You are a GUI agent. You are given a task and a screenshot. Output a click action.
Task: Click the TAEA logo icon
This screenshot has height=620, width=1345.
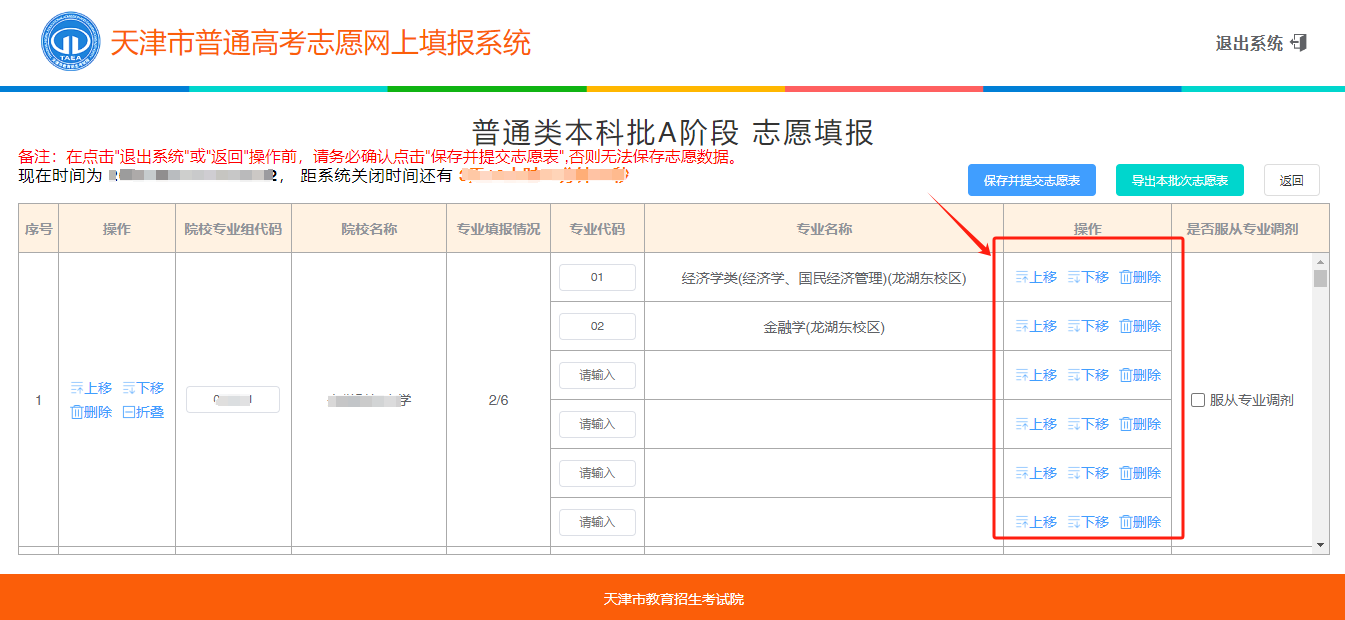pos(71,42)
